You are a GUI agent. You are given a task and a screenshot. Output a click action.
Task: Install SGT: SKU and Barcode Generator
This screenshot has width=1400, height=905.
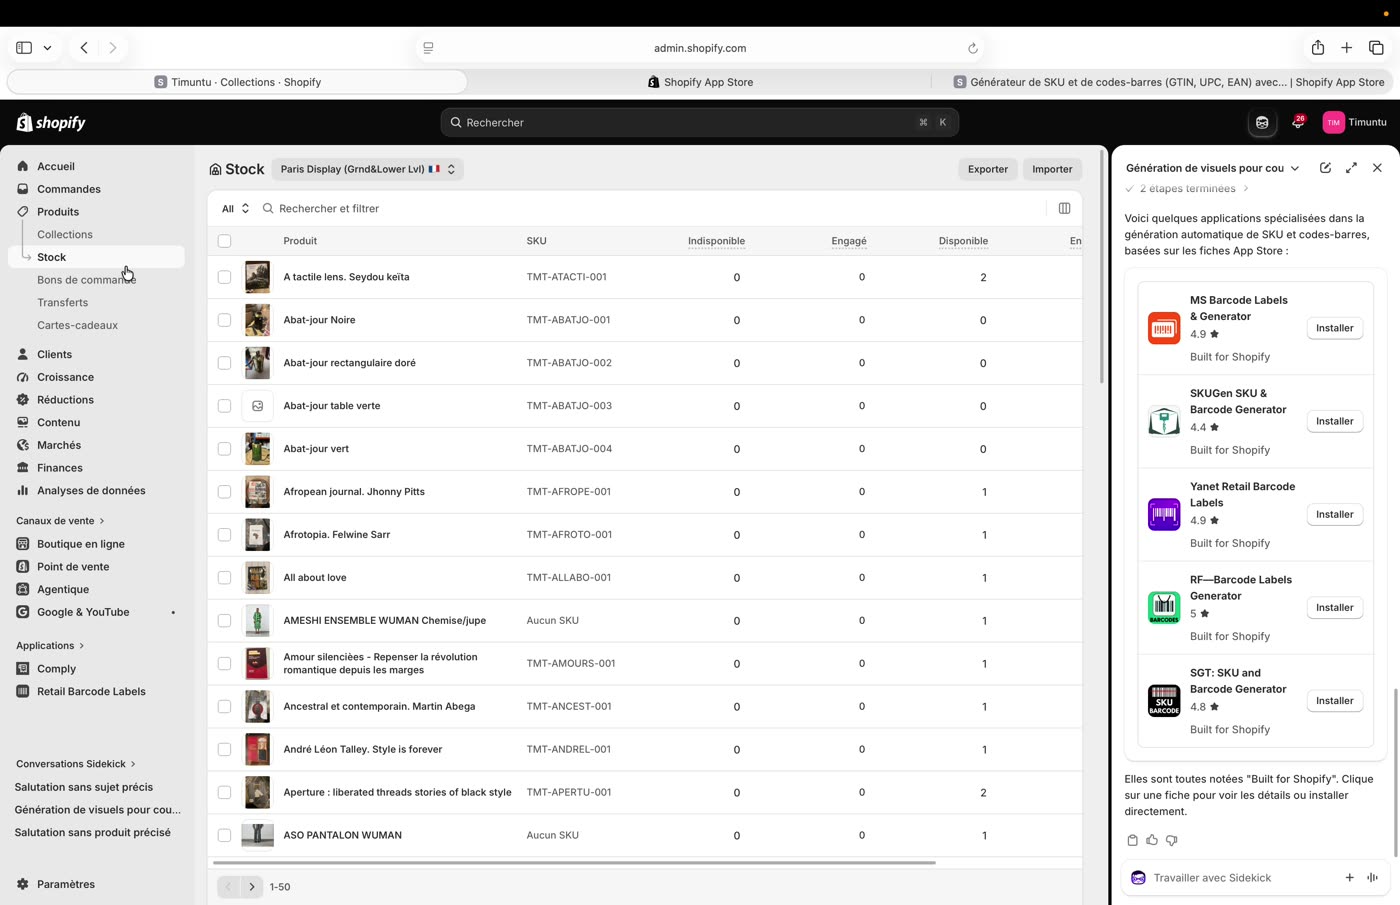[1335, 701]
